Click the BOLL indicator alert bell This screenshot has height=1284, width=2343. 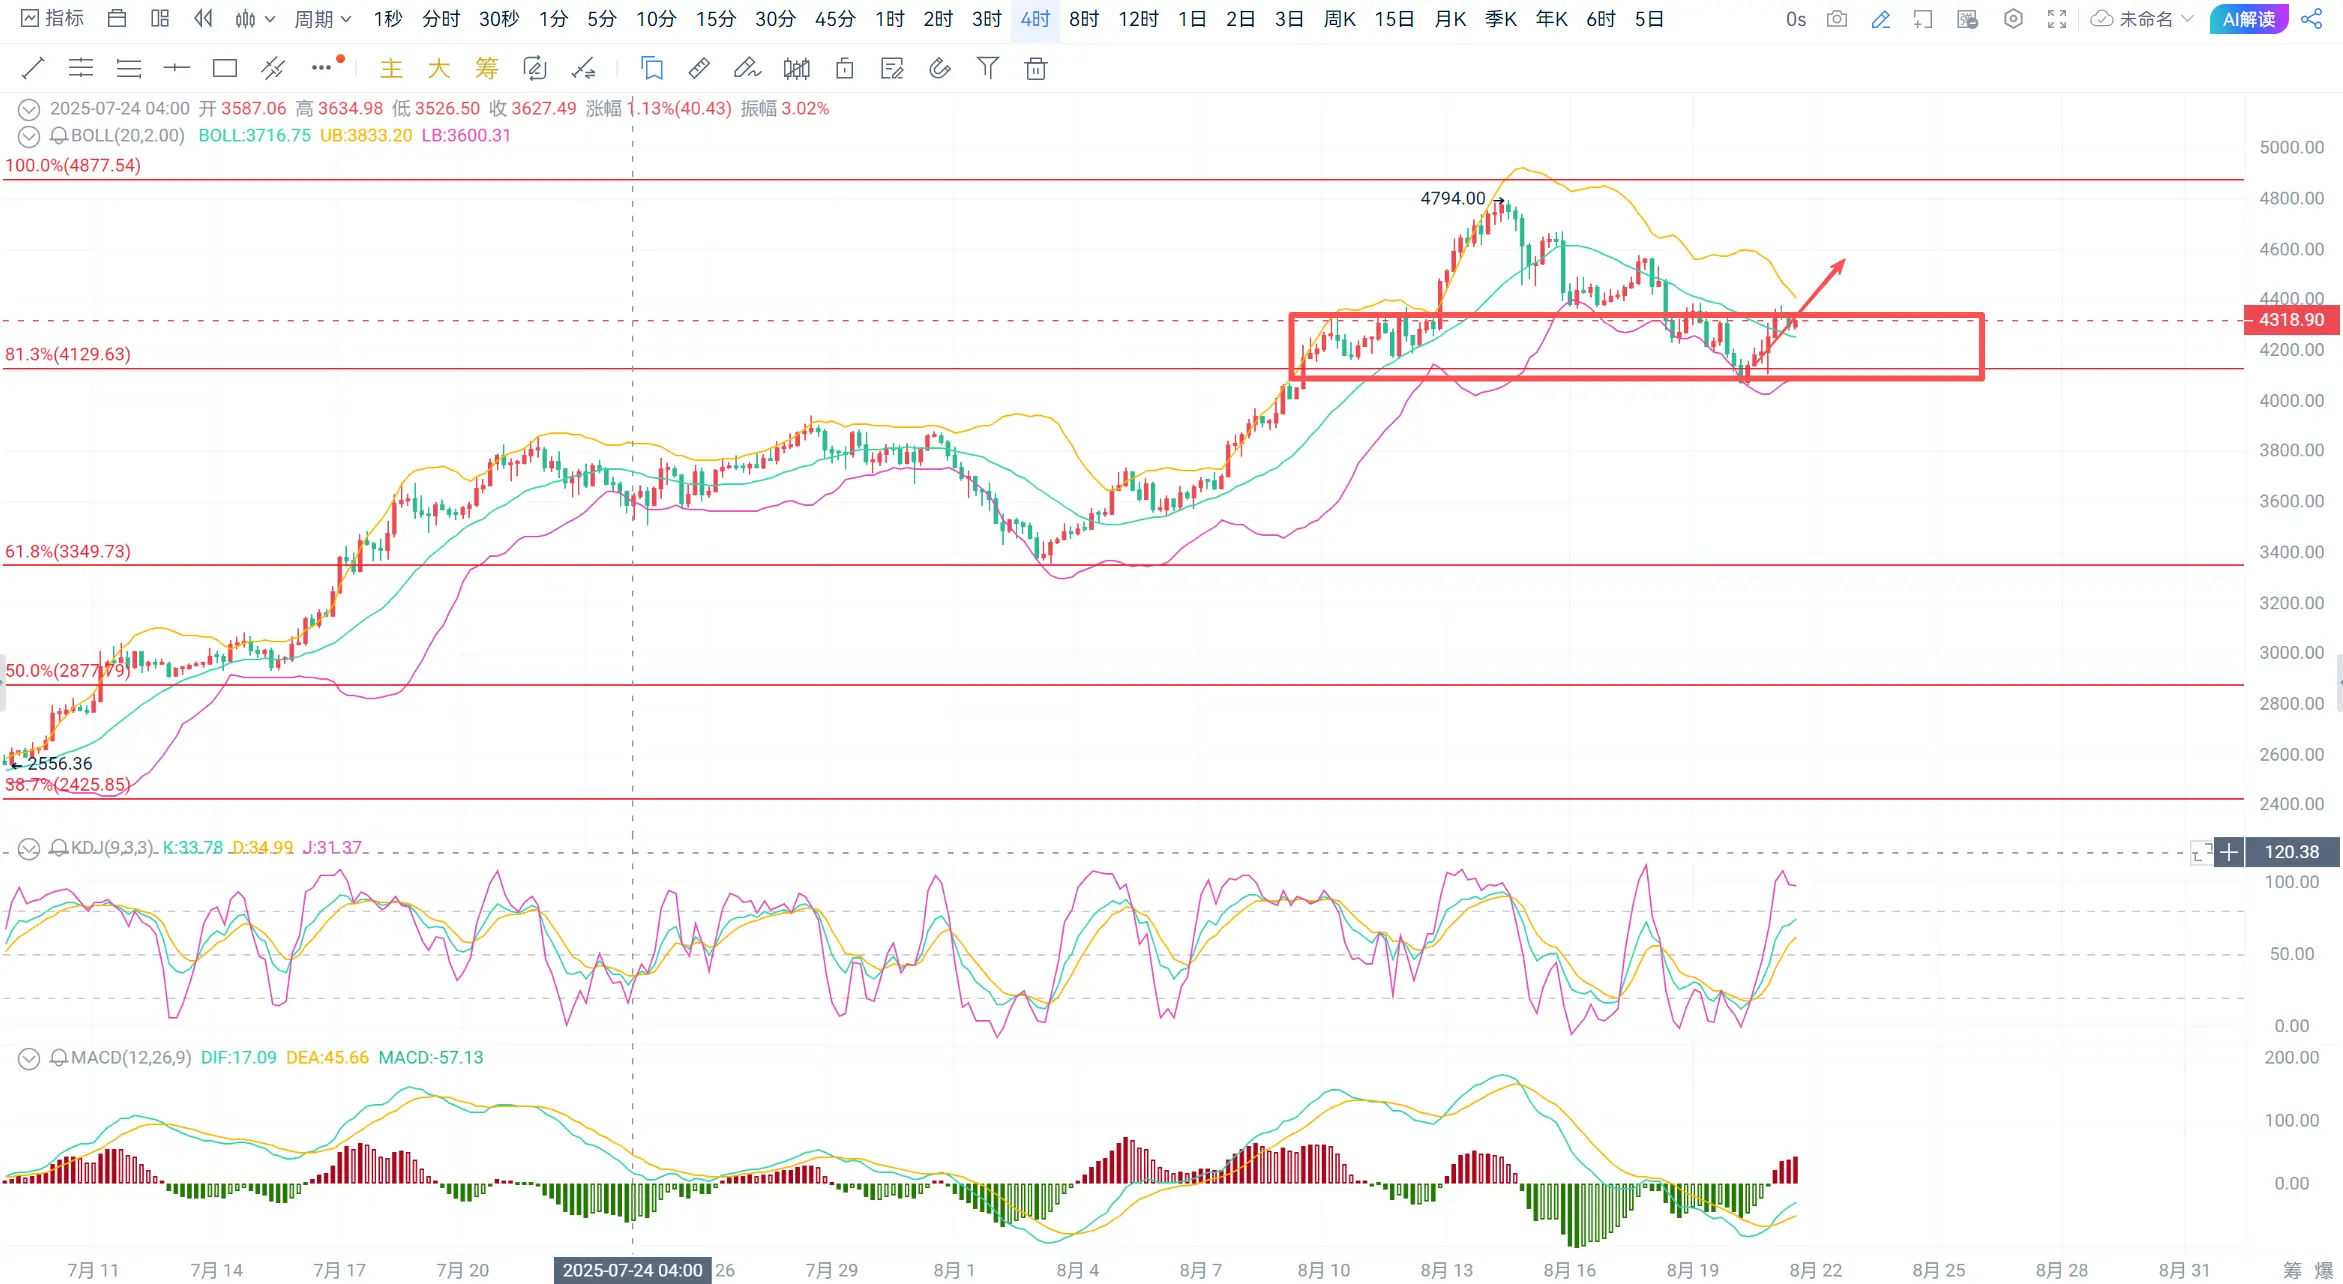[x=59, y=136]
